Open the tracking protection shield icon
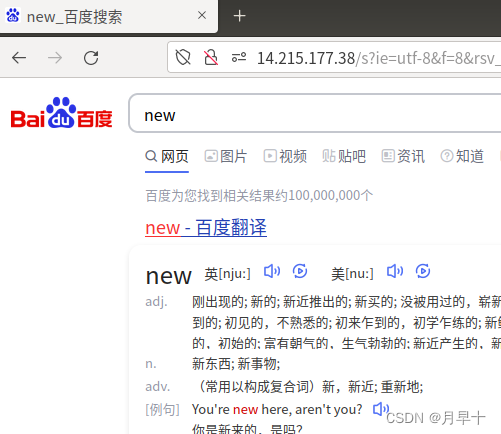This screenshot has width=501, height=434. point(183,57)
